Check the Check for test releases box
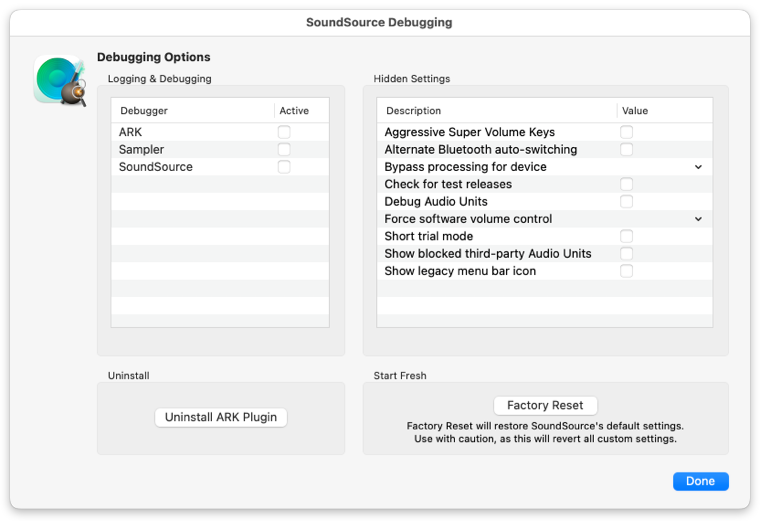Image resolution: width=760 pixels, height=525 pixels. point(626,184)
